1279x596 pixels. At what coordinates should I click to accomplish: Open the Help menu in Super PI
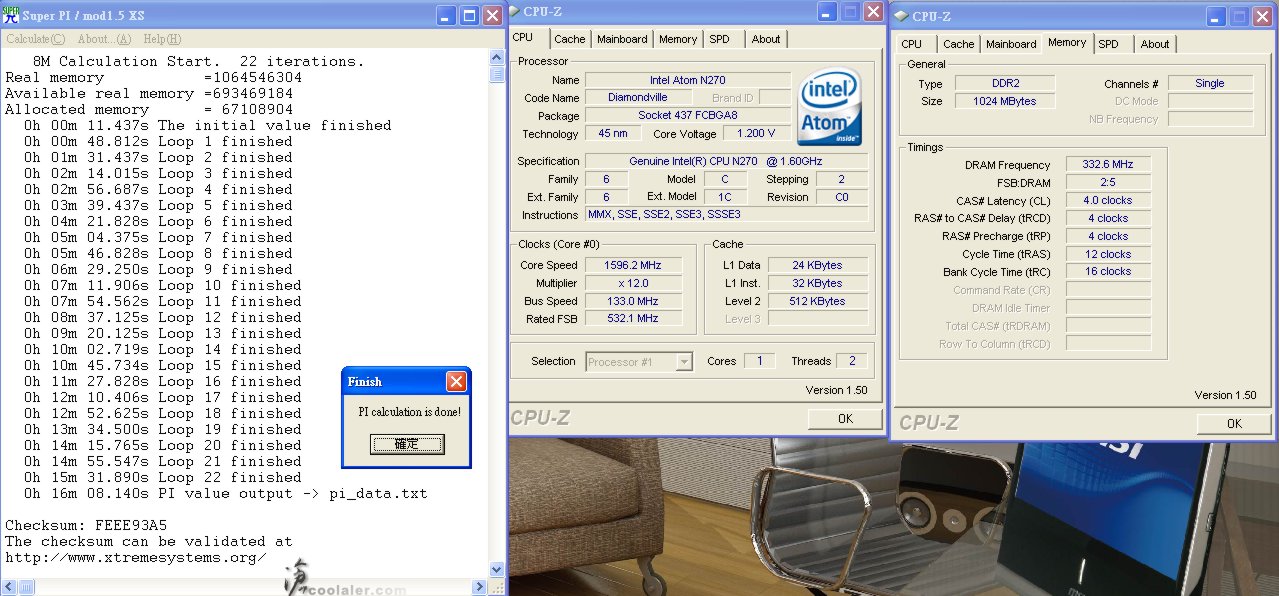162,39
